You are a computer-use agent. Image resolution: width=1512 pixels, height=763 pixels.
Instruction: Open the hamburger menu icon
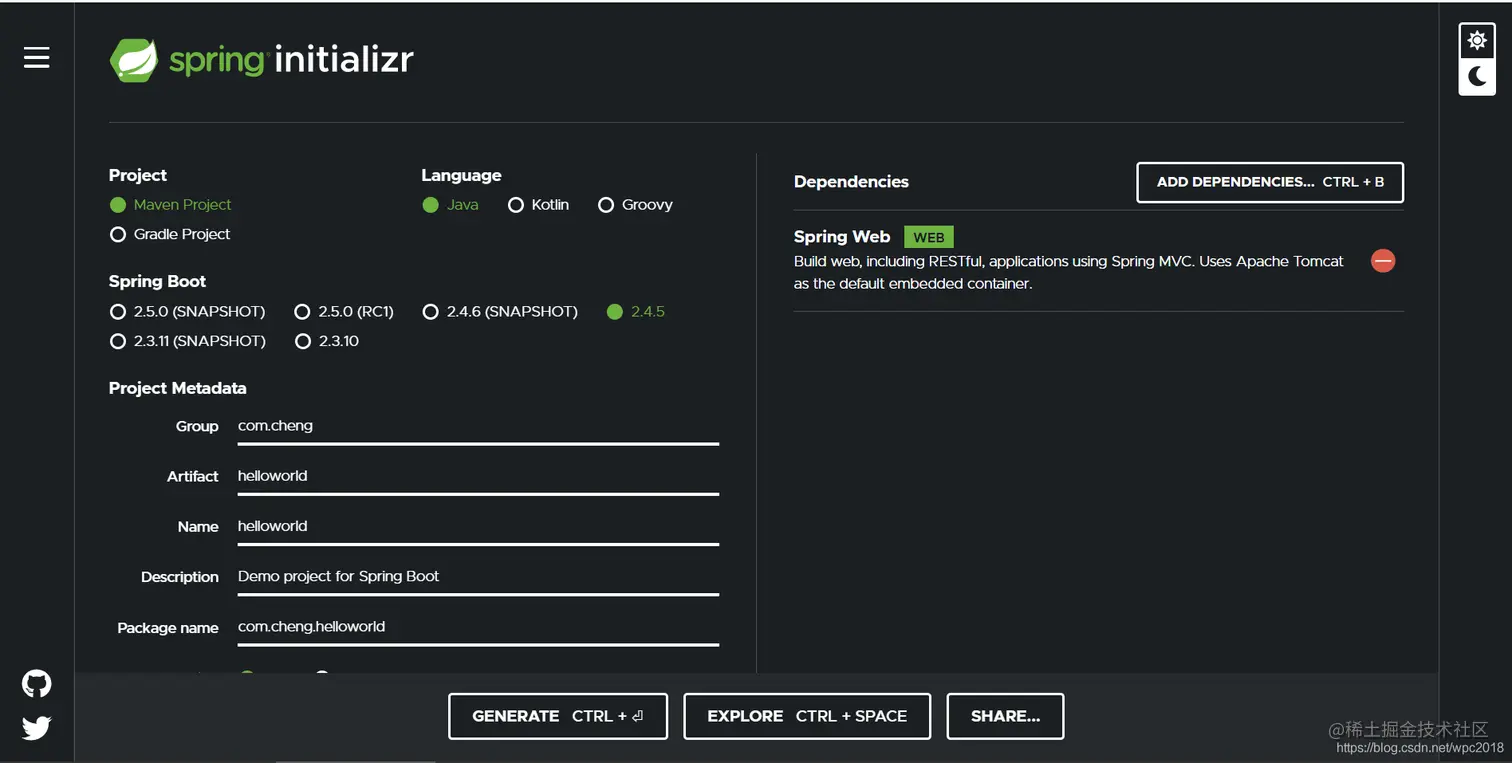pos(37,58)
